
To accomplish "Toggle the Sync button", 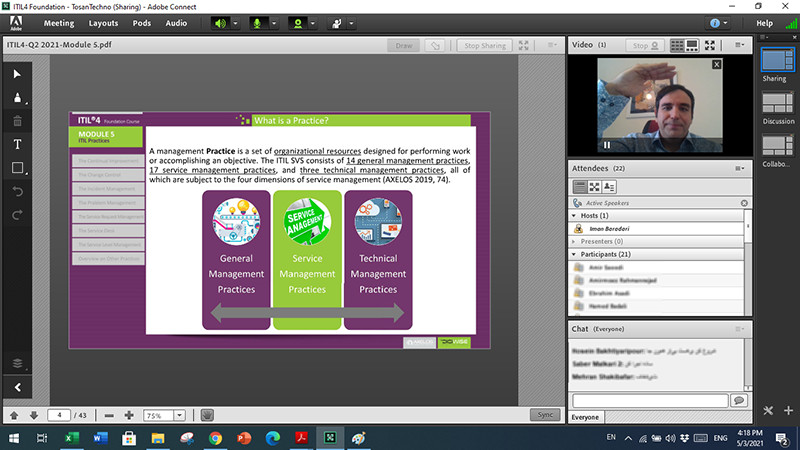I will (x=545, y=415).
